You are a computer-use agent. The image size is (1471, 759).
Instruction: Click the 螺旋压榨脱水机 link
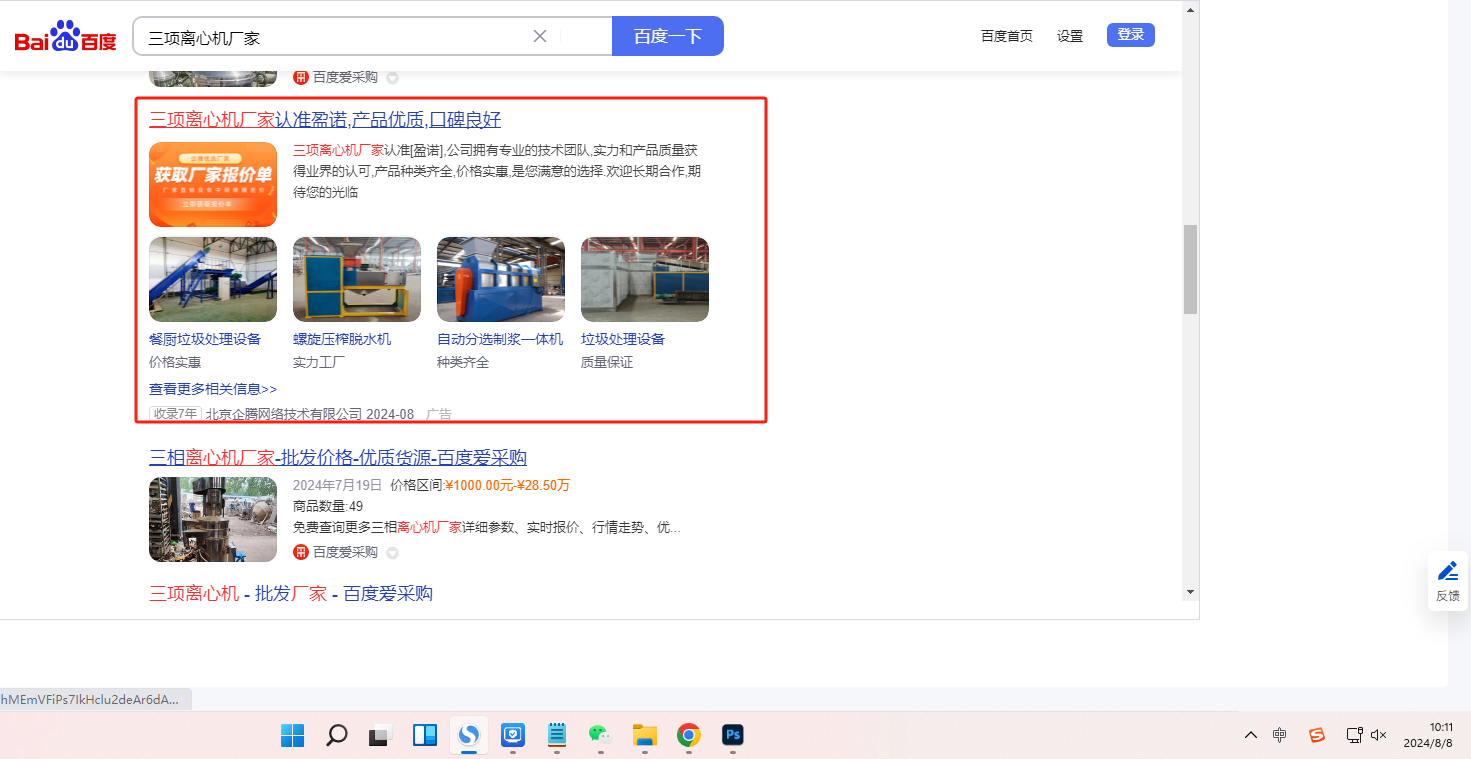pyautogui.click(x=342, y=339)
